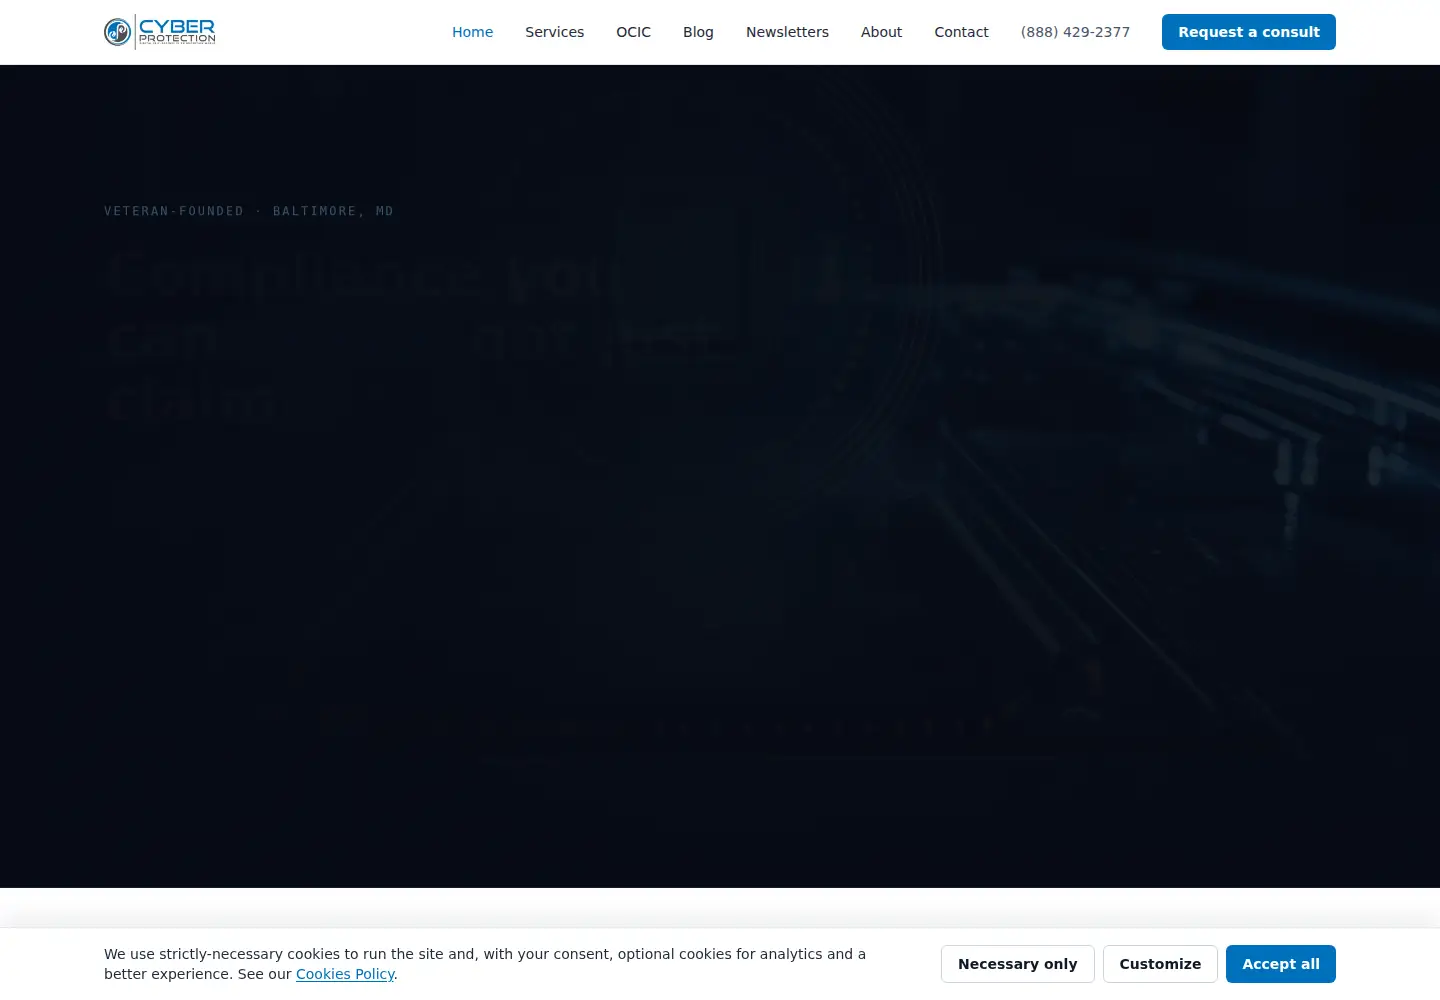The height and width of the screenshot is (1000, 1440).
Task: Click the Cyber Protection logo
Action: tap(160, 32)
